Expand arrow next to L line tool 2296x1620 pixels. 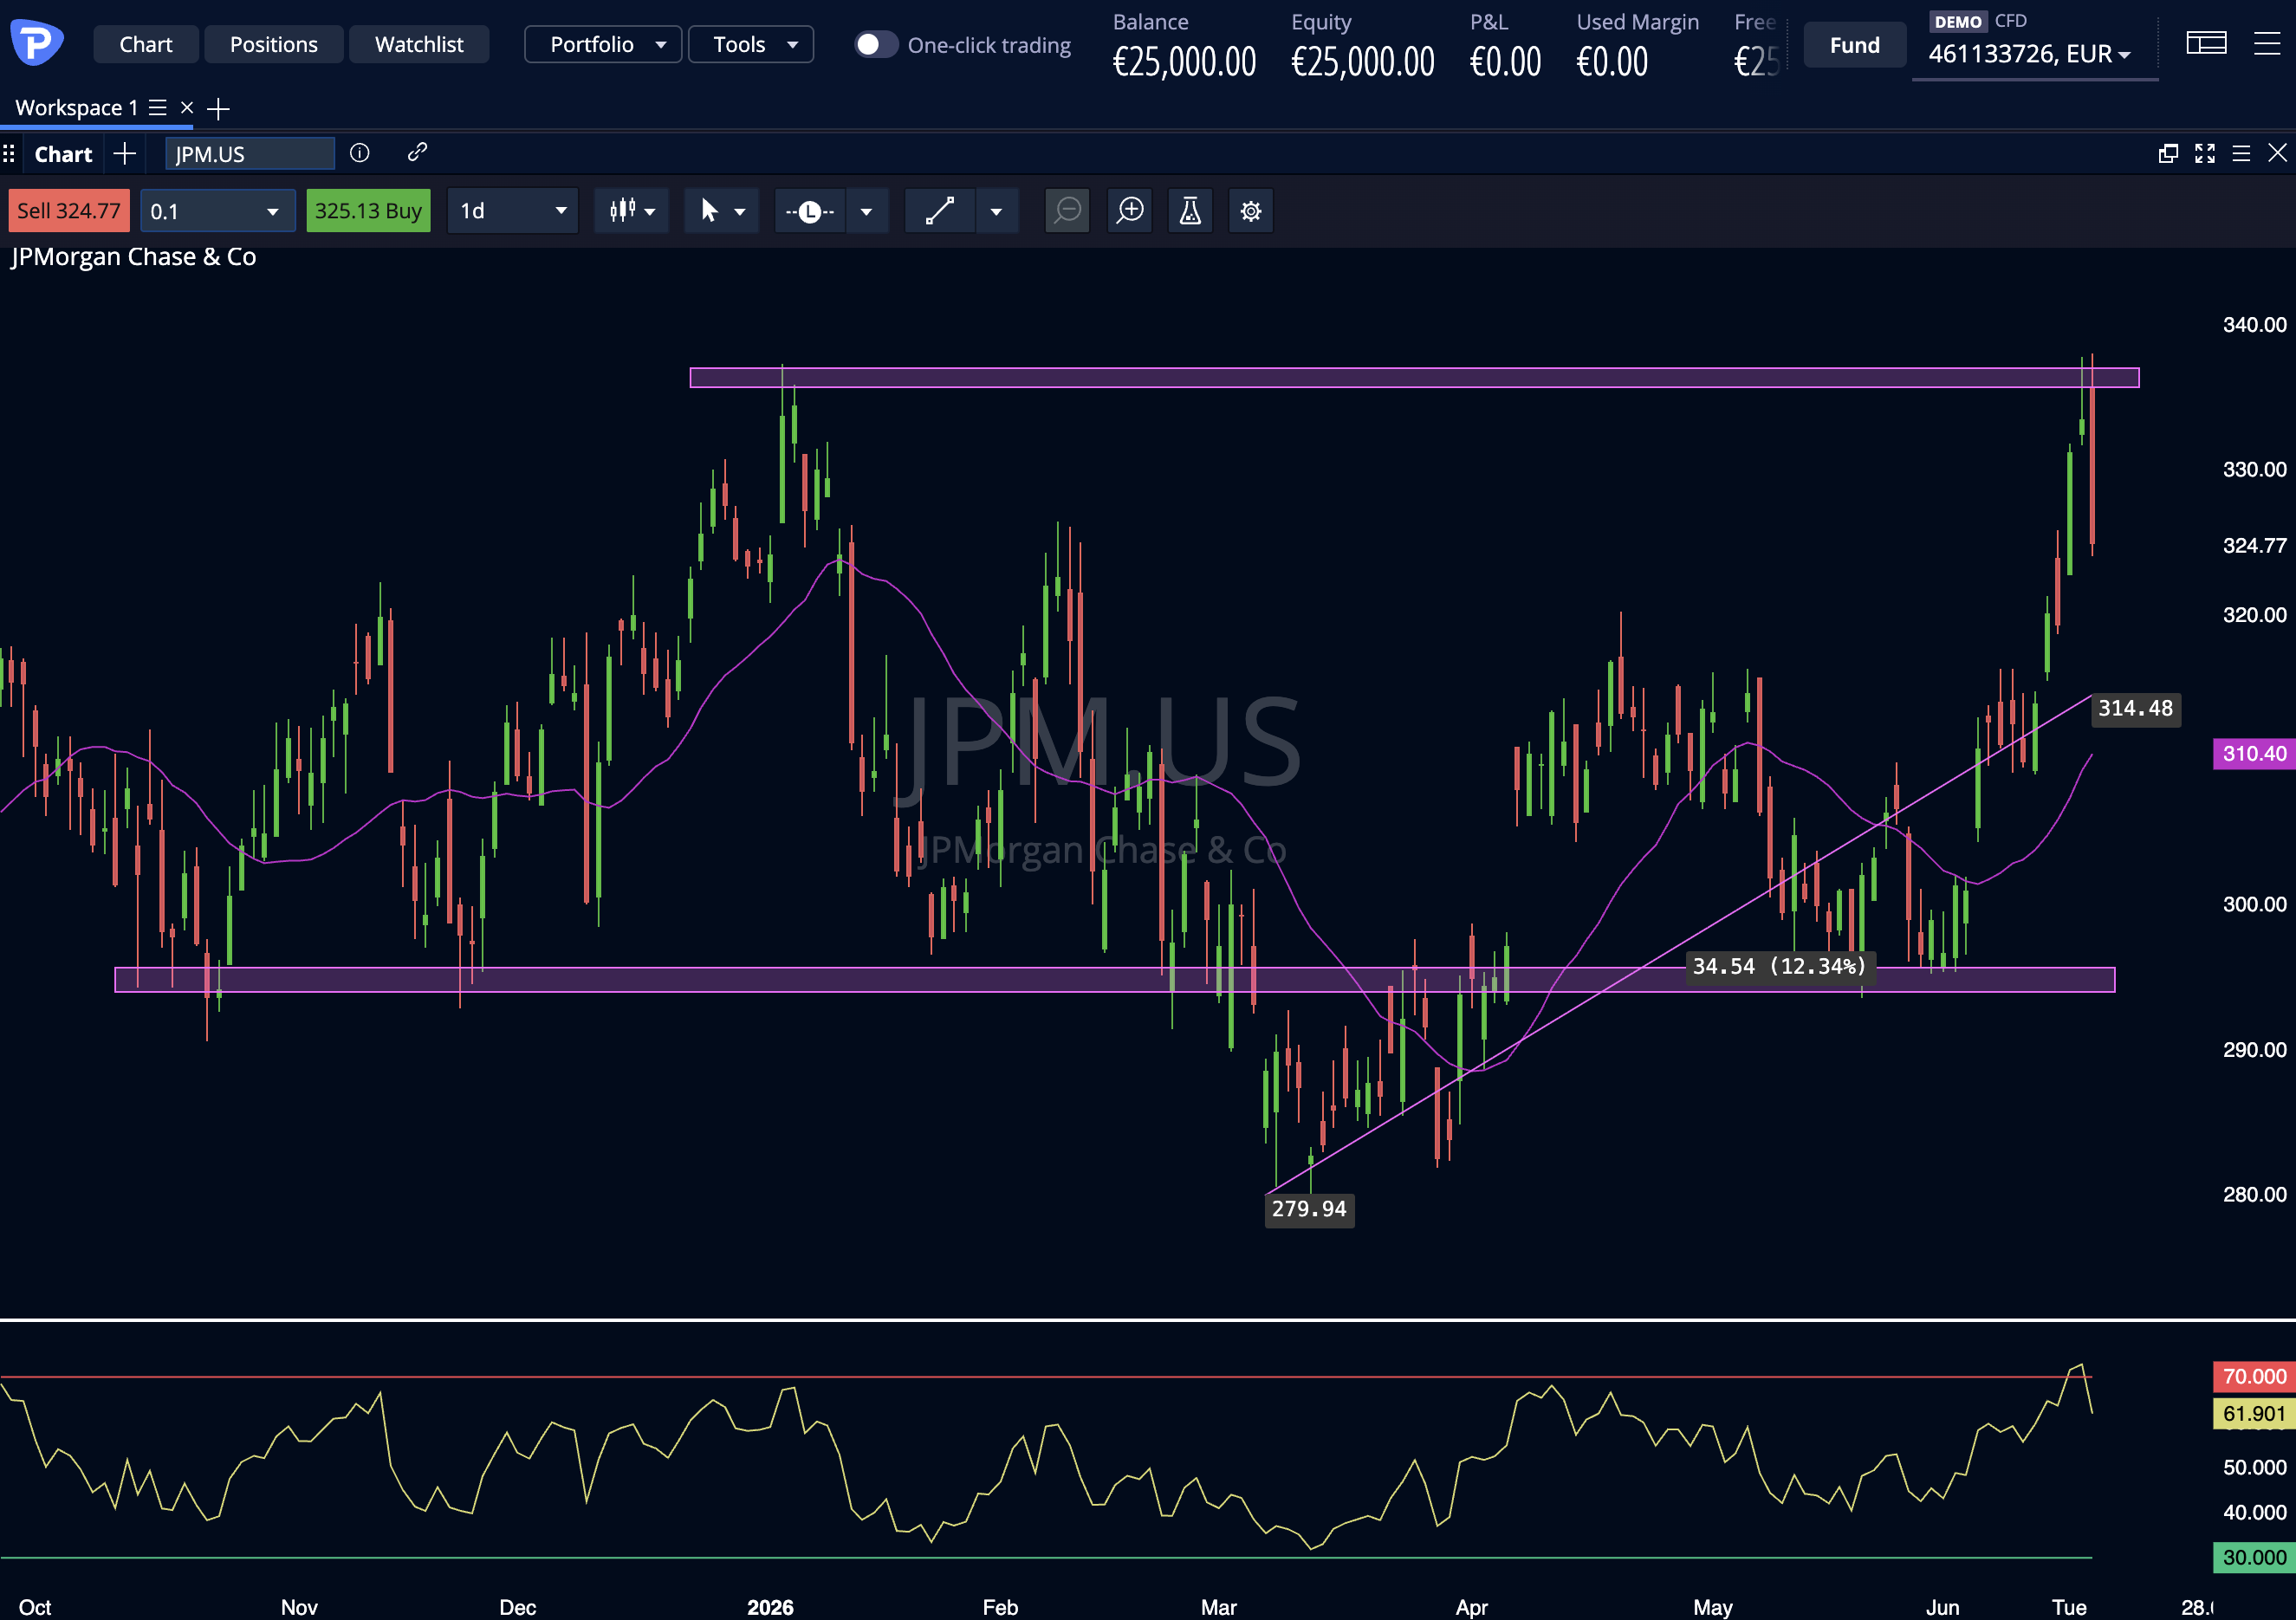coord(867,211)
